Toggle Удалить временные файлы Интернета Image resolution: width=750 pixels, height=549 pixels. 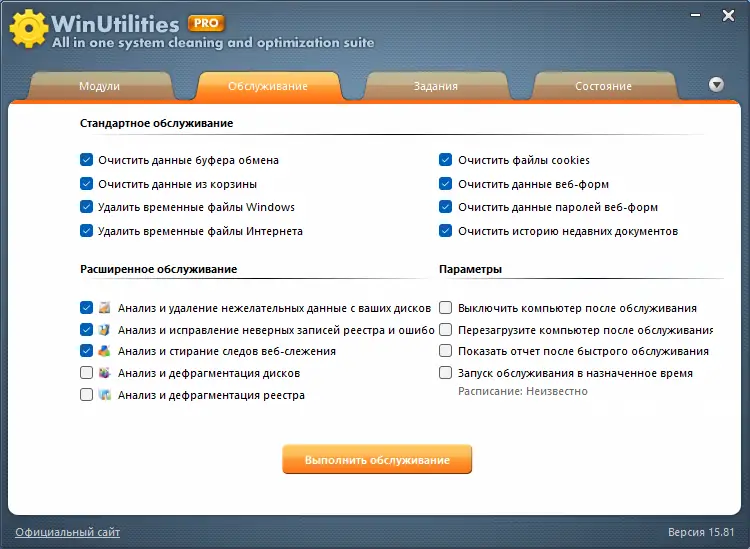pyautogui.click(x=86, y=231)
